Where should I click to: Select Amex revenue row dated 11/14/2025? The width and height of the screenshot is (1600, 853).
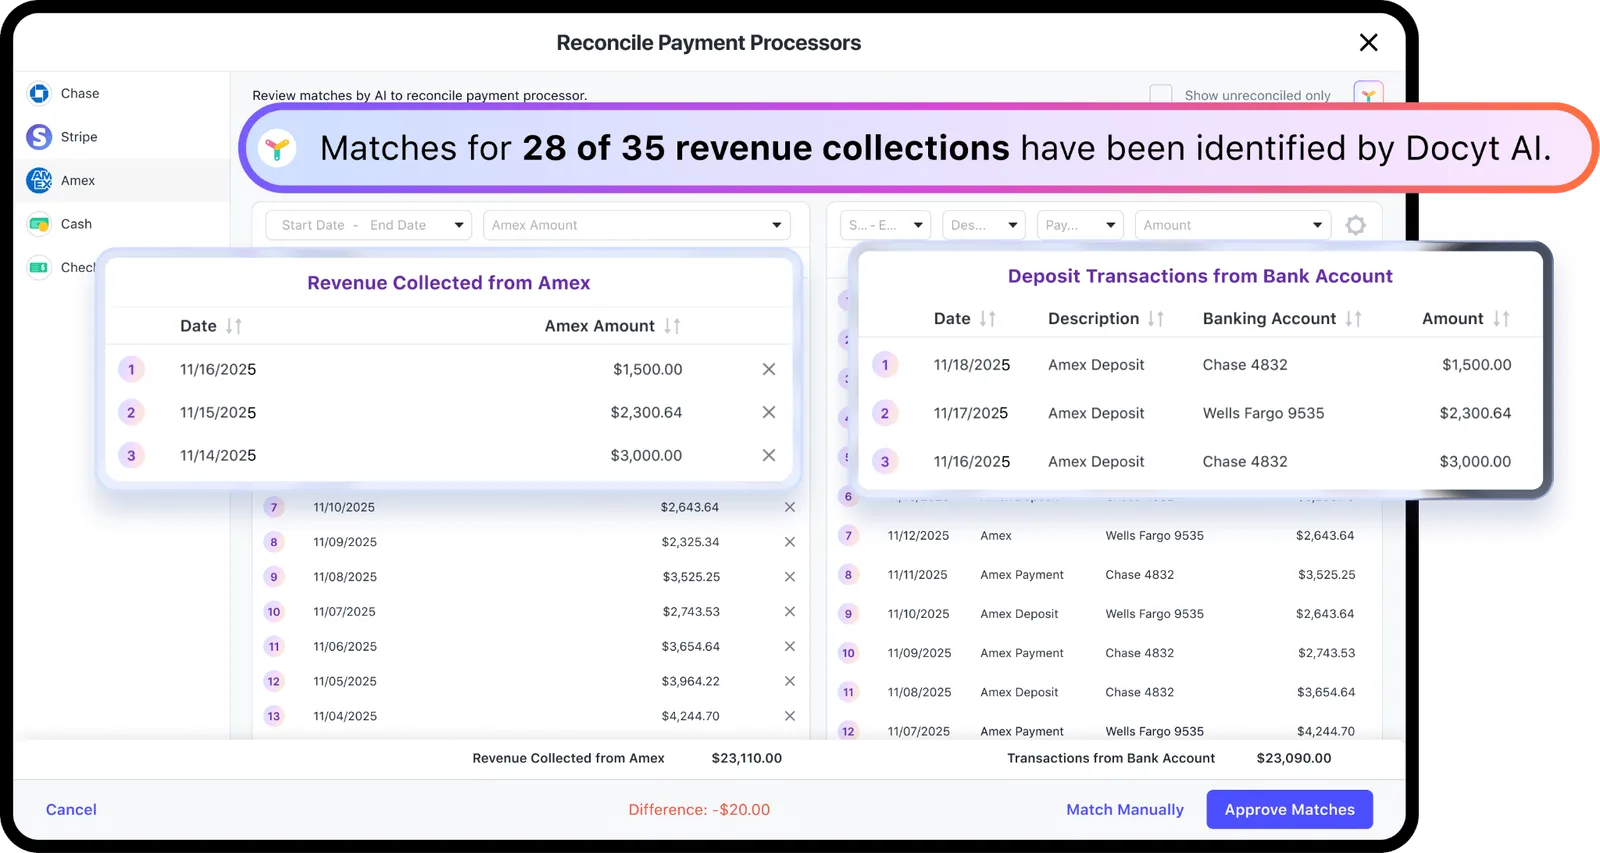pyautogui.click(x=449, y=455)
